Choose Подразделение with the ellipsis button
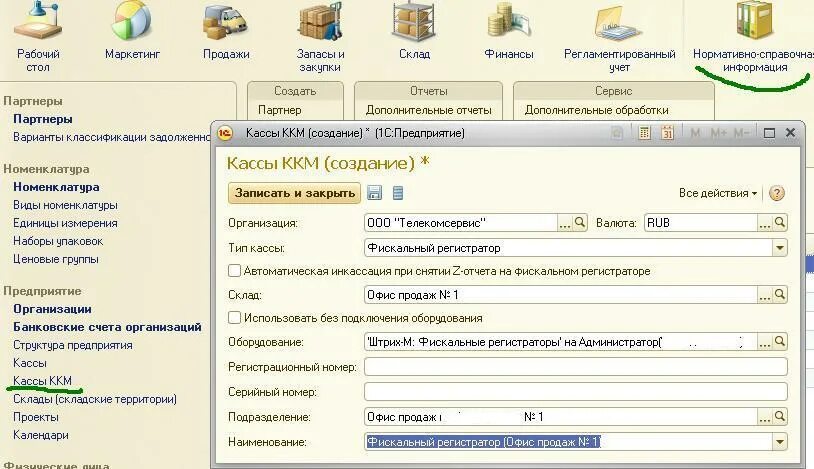The image size is (814, 469). click(x=765, y=417)
